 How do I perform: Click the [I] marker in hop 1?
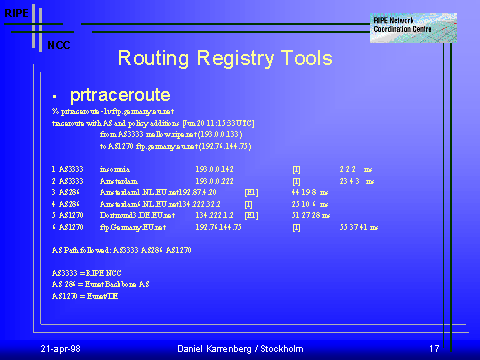(x=296, y=170)
